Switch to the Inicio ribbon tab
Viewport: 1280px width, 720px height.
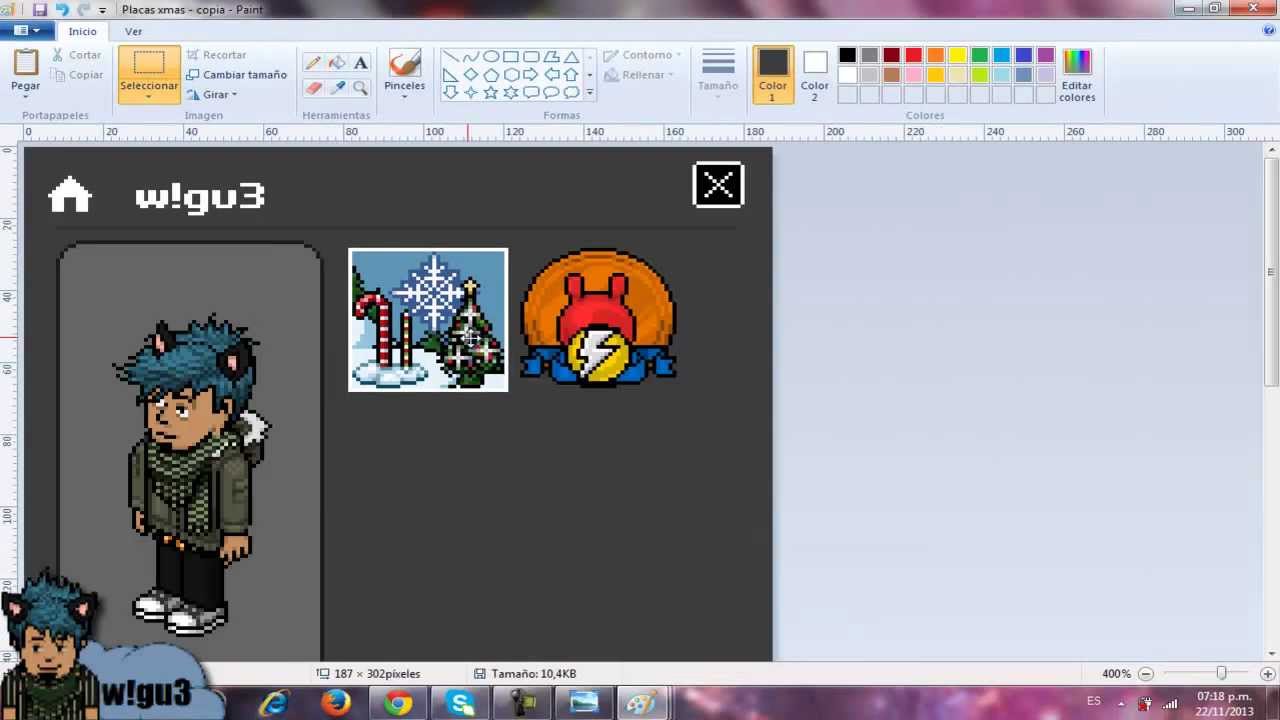click(82, 31)
